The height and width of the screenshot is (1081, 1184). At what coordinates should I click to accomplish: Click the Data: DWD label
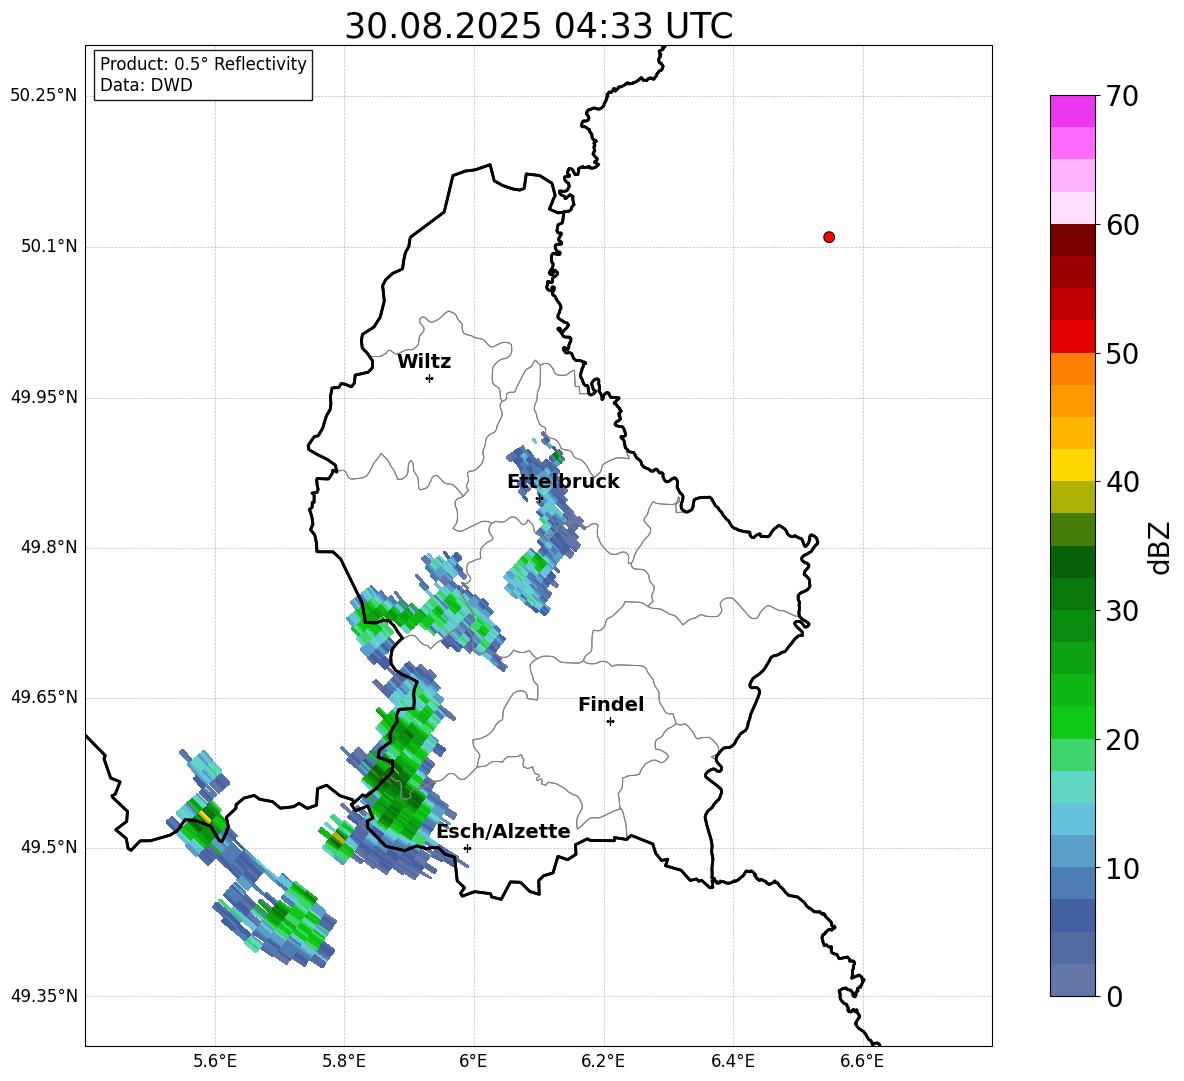(x=146, y=85)
